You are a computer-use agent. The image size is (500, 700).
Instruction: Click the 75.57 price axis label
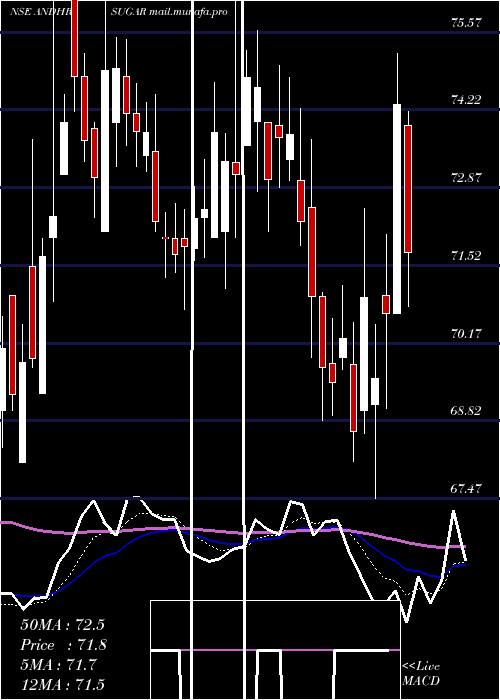[466, 22]
